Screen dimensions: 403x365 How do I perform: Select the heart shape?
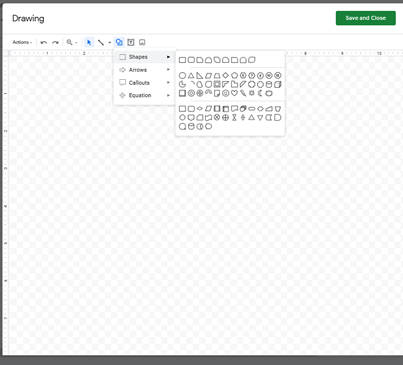click(234, 93)
